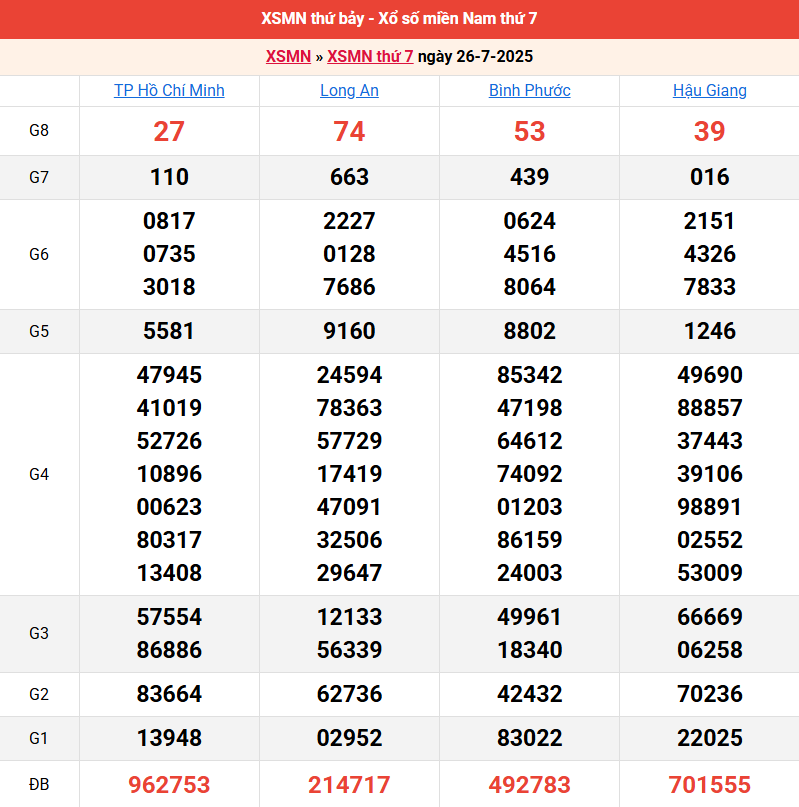Viewport: 799px width, 807px height.
Task: Click the G6 number 0817
Action: tap(169, 221)
